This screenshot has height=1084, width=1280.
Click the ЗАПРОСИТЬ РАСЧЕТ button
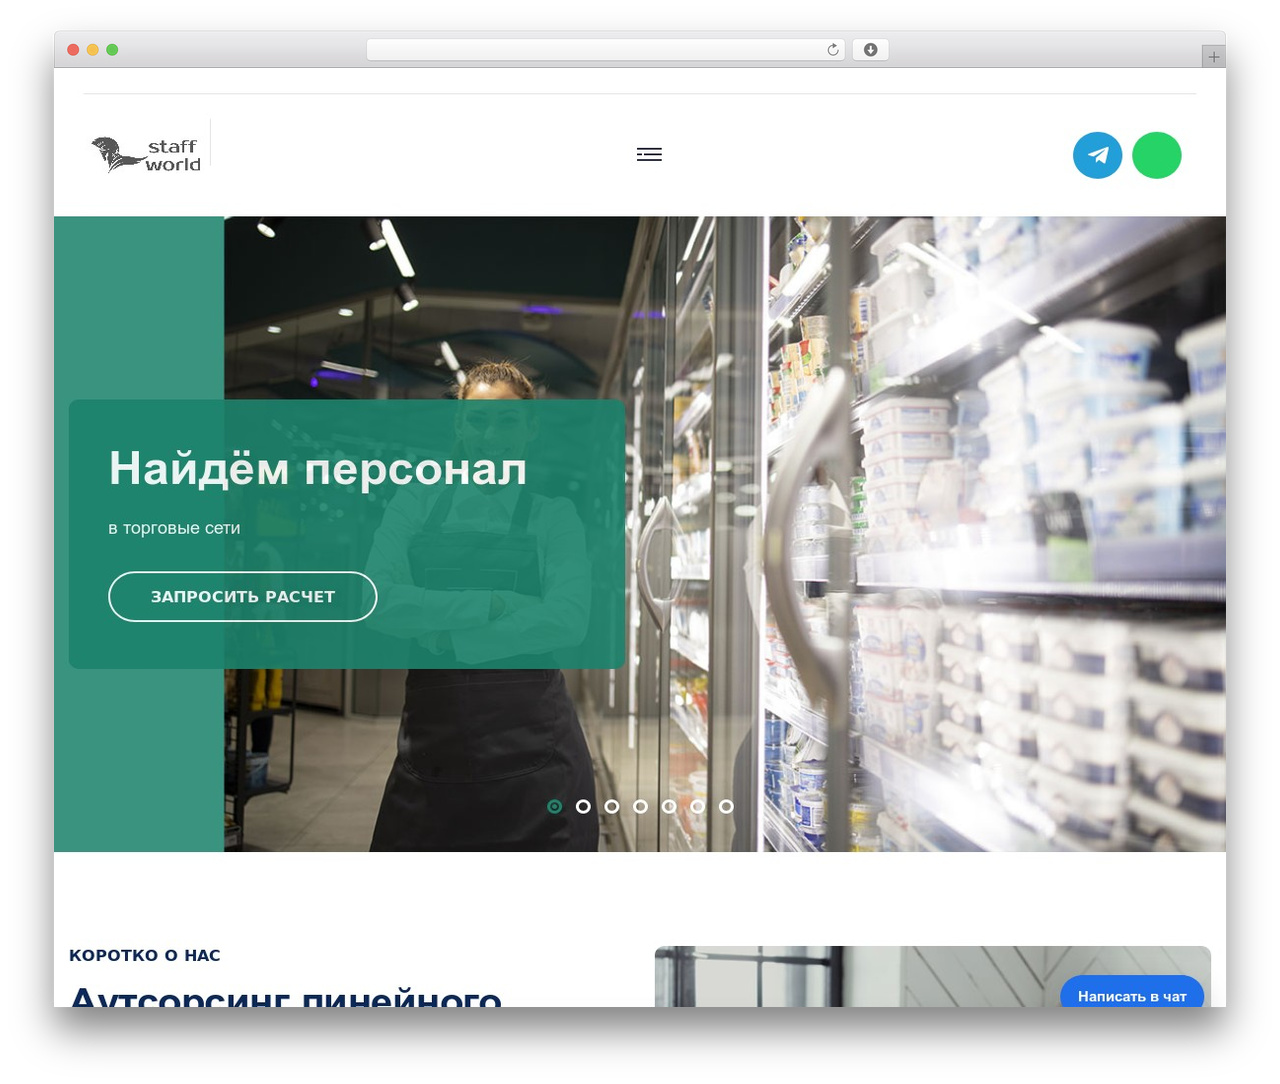[242, 597]
